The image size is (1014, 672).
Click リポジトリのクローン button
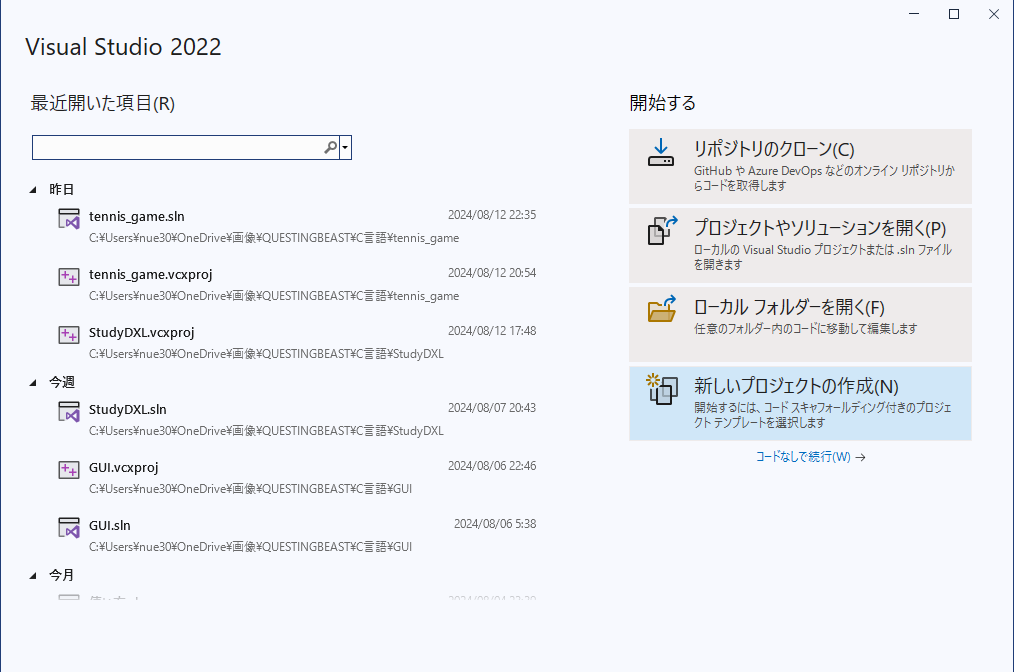(x=800, y=166)
